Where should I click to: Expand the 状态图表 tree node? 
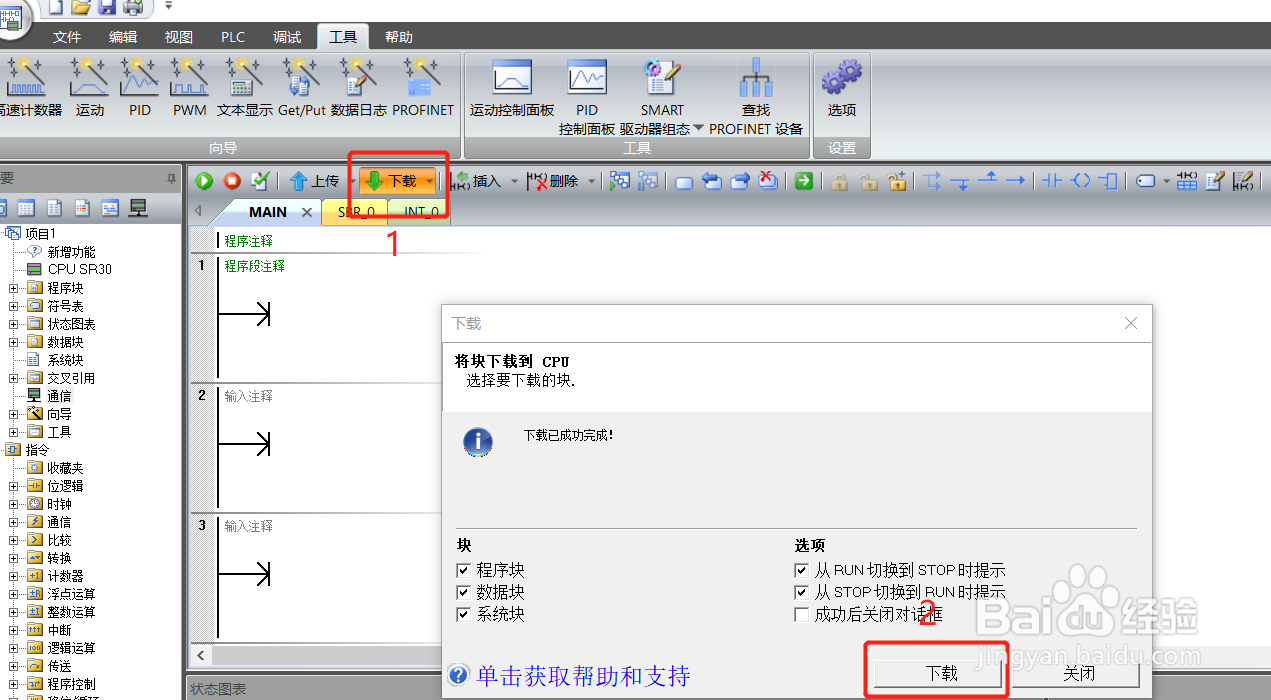(x=14, y=324)
